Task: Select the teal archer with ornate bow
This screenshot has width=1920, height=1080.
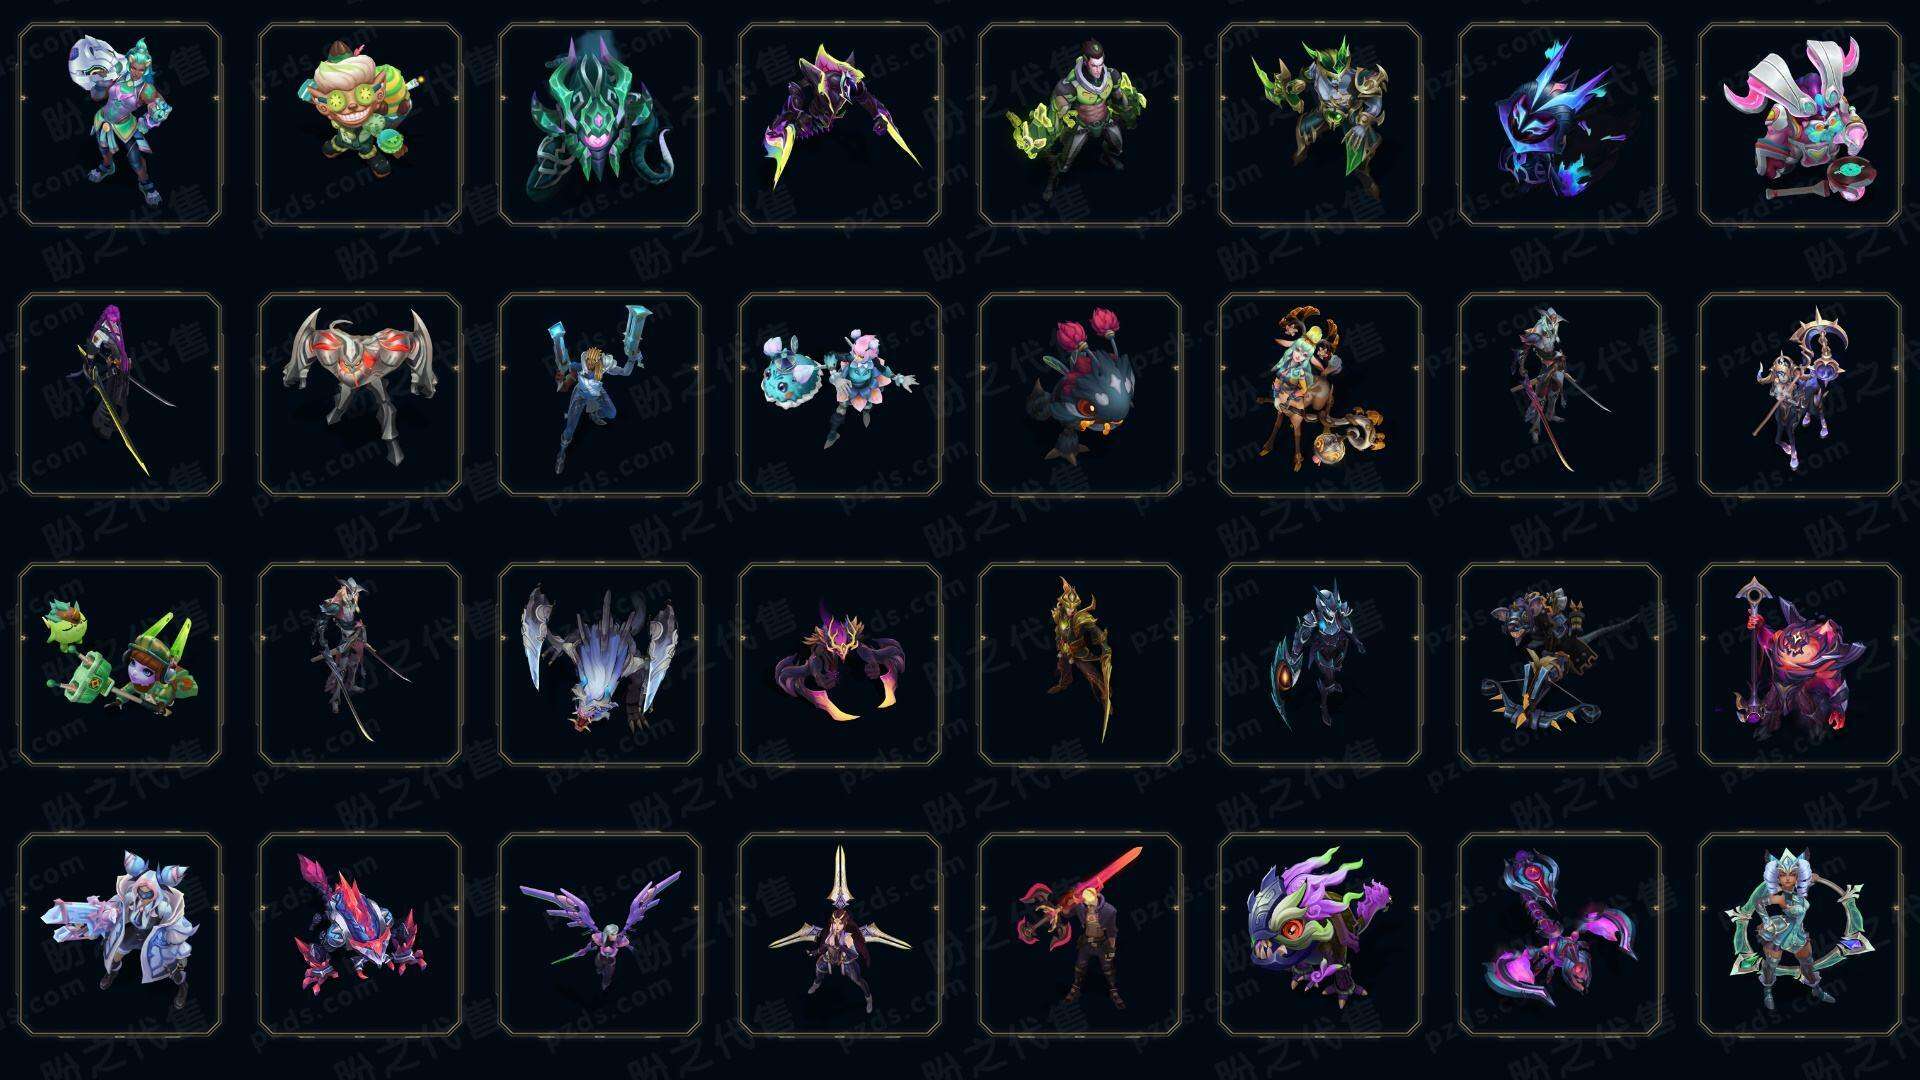Action: coord(1800,934)
